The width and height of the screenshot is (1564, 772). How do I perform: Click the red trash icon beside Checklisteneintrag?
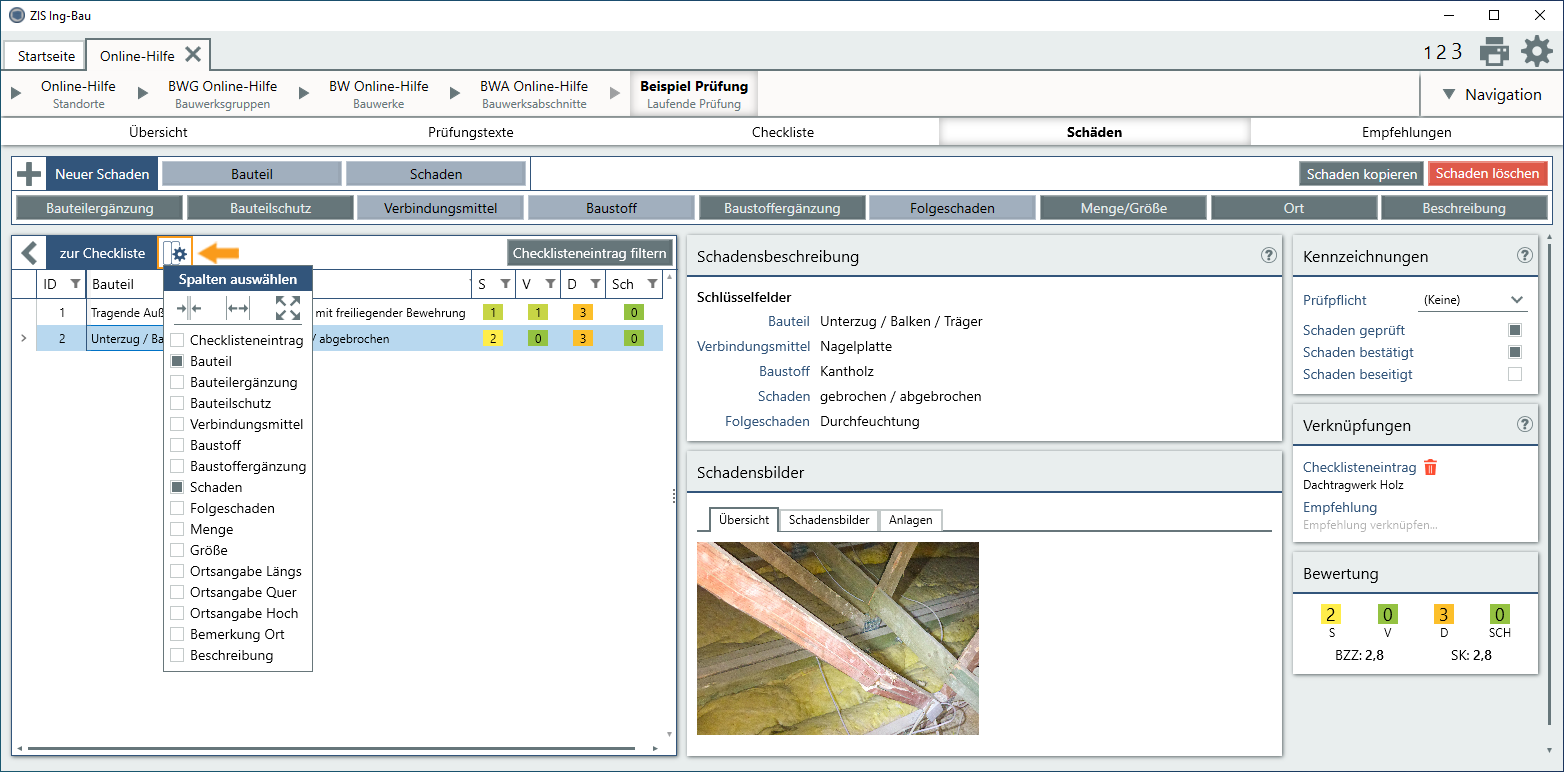(x=1431, y=467)
